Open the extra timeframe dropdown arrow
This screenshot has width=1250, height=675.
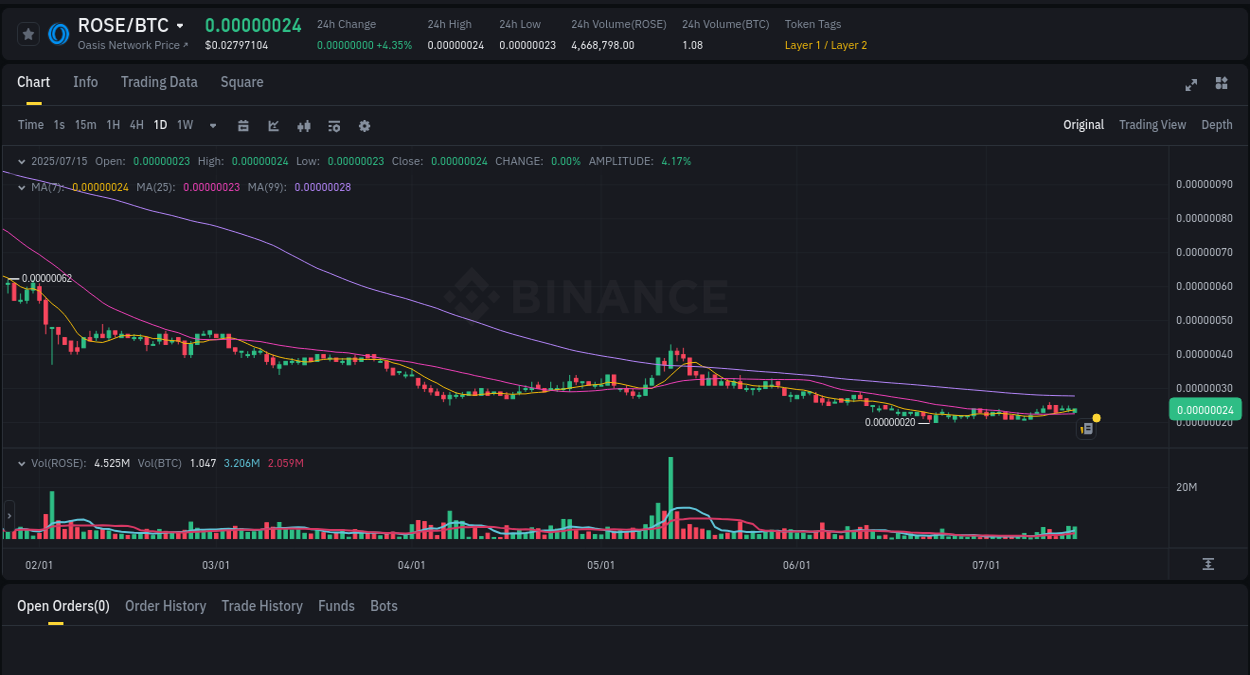[212, 126]
